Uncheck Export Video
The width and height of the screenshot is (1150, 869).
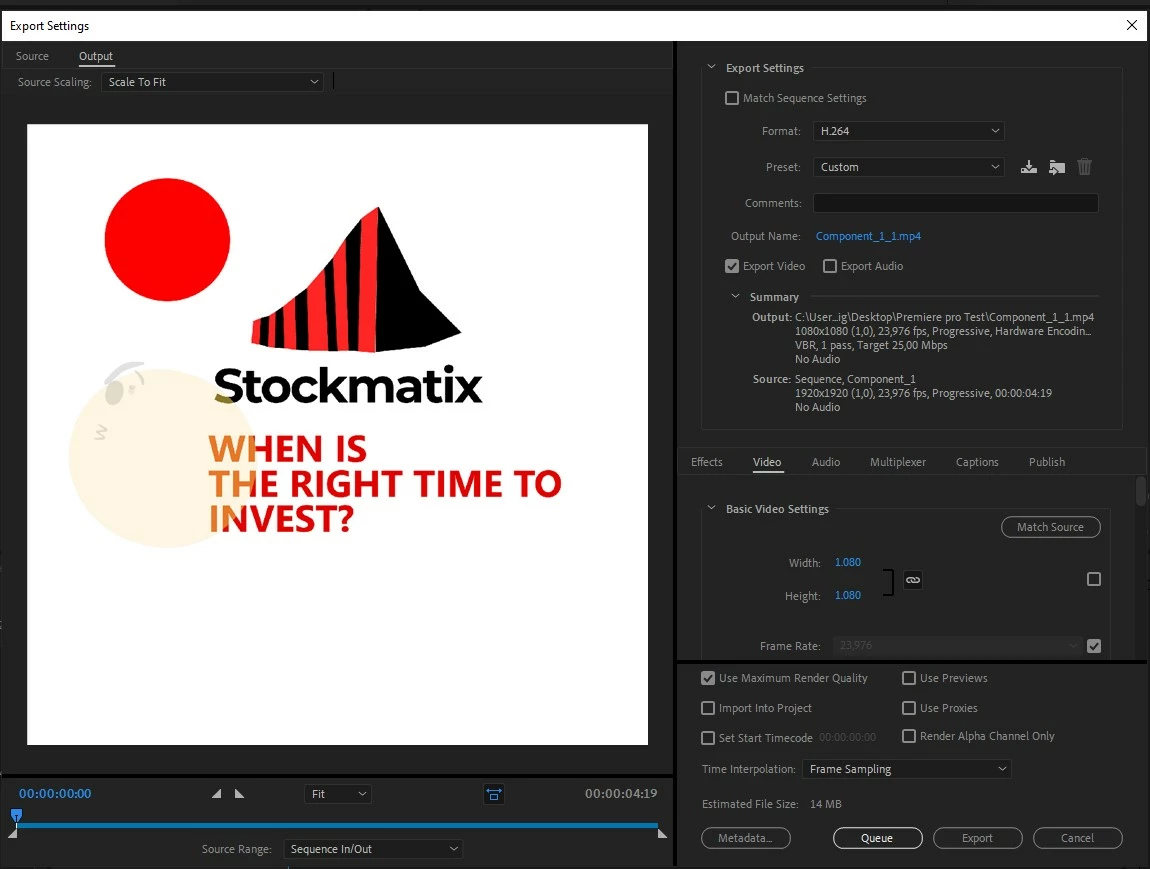point(732,266)
